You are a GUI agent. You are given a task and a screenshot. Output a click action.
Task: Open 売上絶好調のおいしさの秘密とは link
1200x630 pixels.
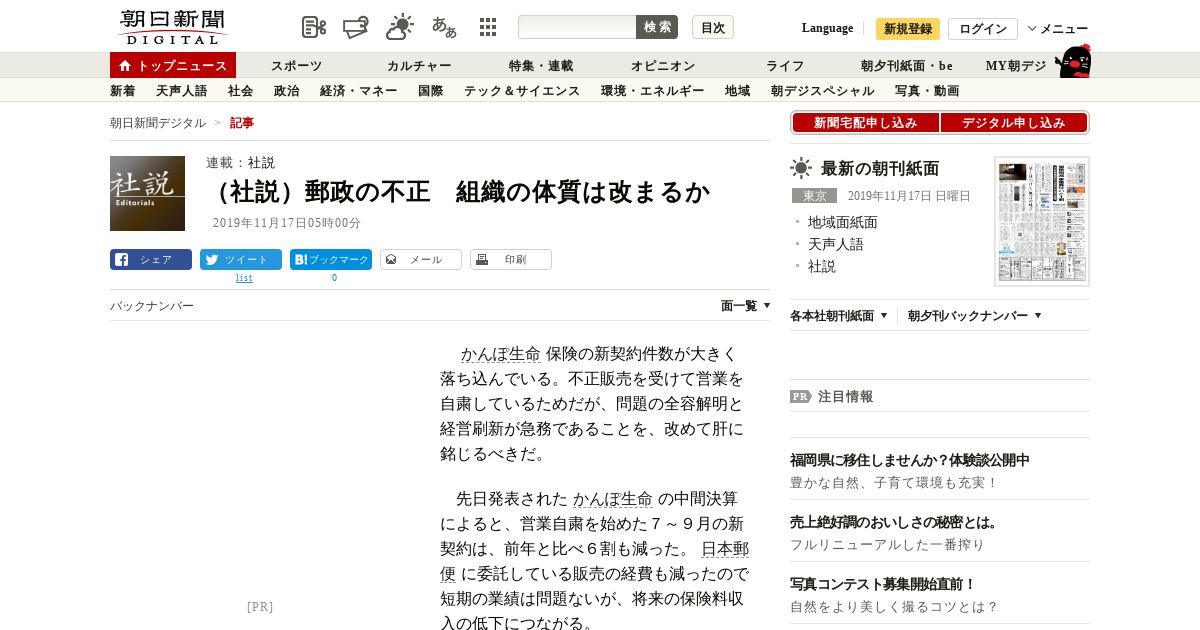coord(894,522)
